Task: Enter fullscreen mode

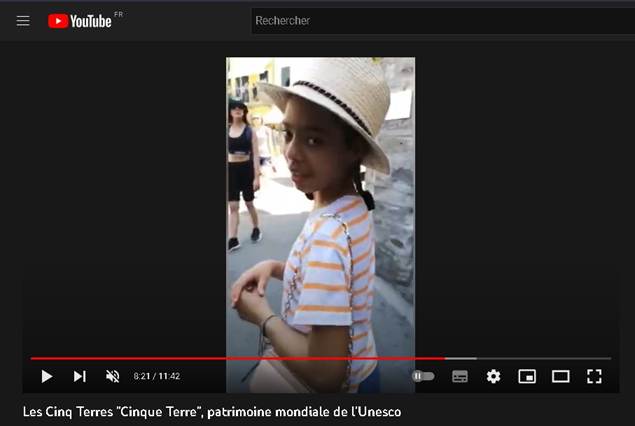Action: point(594,376)
